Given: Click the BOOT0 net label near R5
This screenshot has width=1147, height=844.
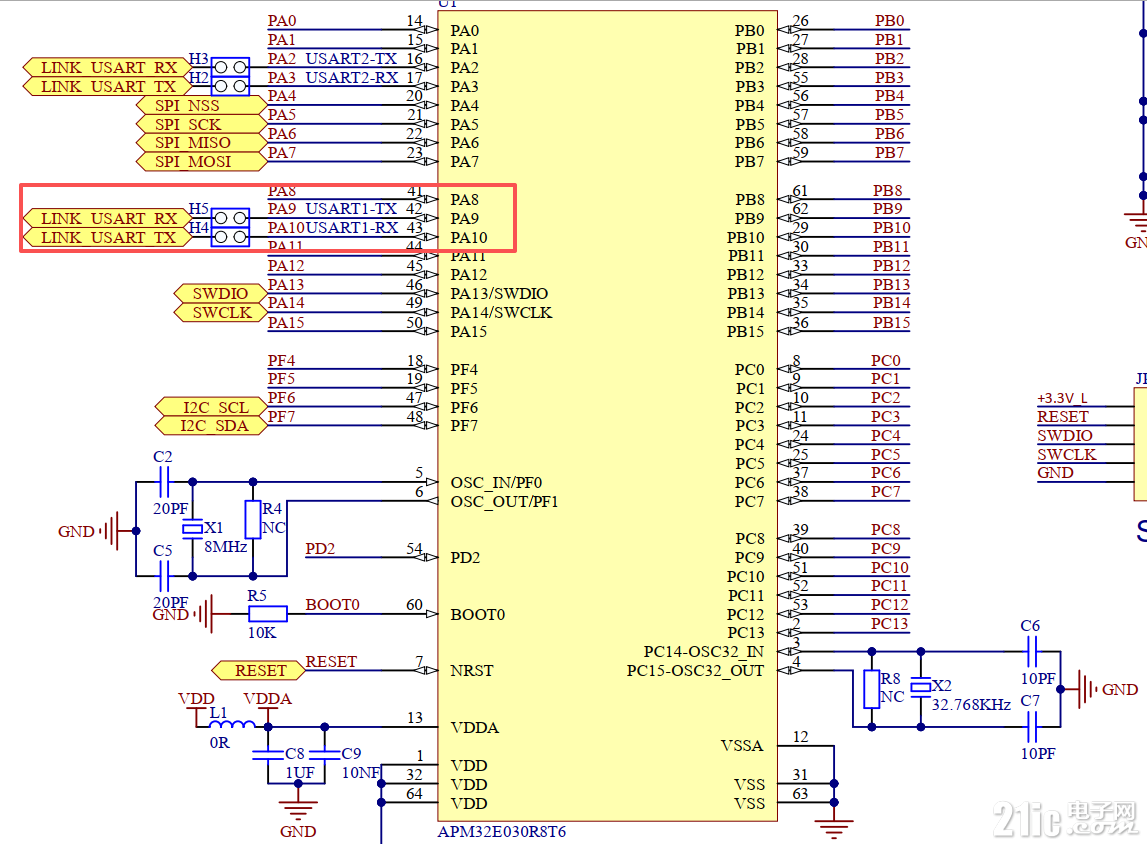Looking at the screenshot, I should point(333,605).
